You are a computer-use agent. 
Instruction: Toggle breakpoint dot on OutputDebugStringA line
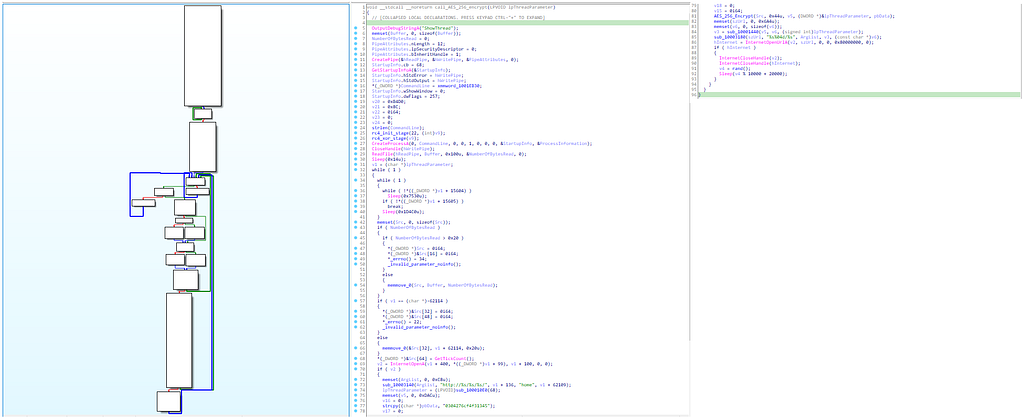[x=356, y=28]
